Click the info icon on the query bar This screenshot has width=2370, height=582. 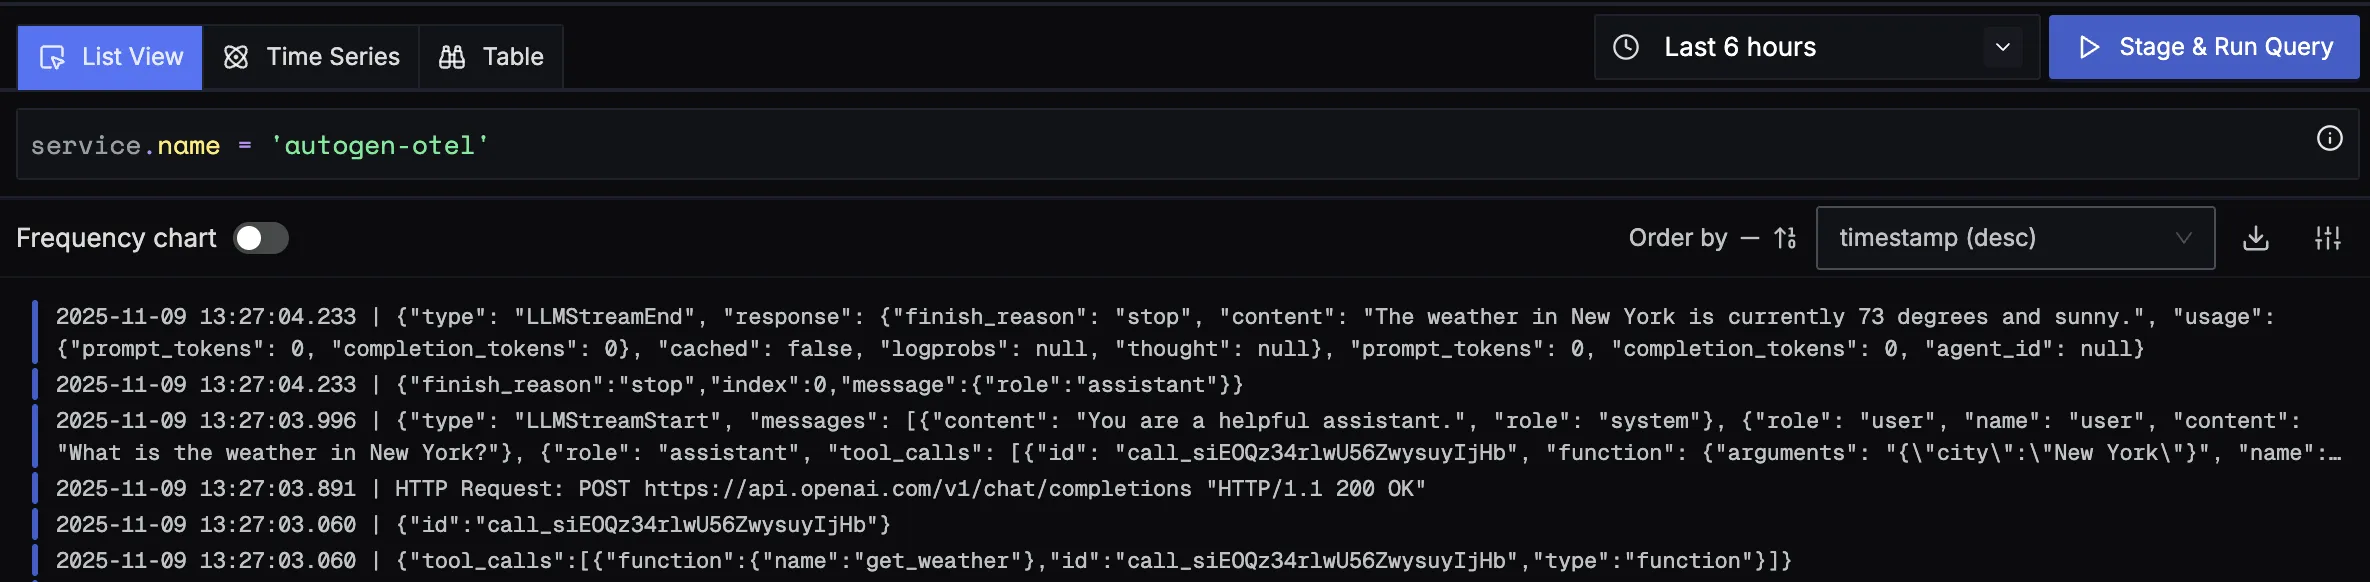pyautogui.click(x=2331, y=139)
